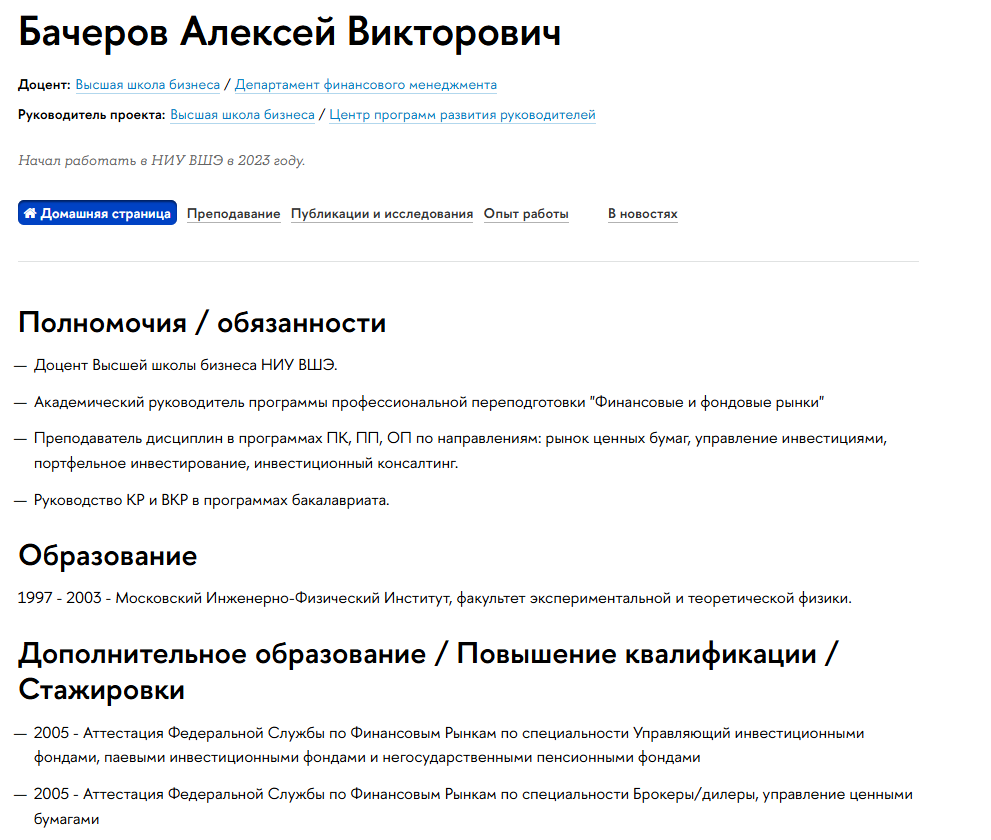
Task: Click the line starting 'Преподаватель дисциплин в программах'
Action: (460, 451)
